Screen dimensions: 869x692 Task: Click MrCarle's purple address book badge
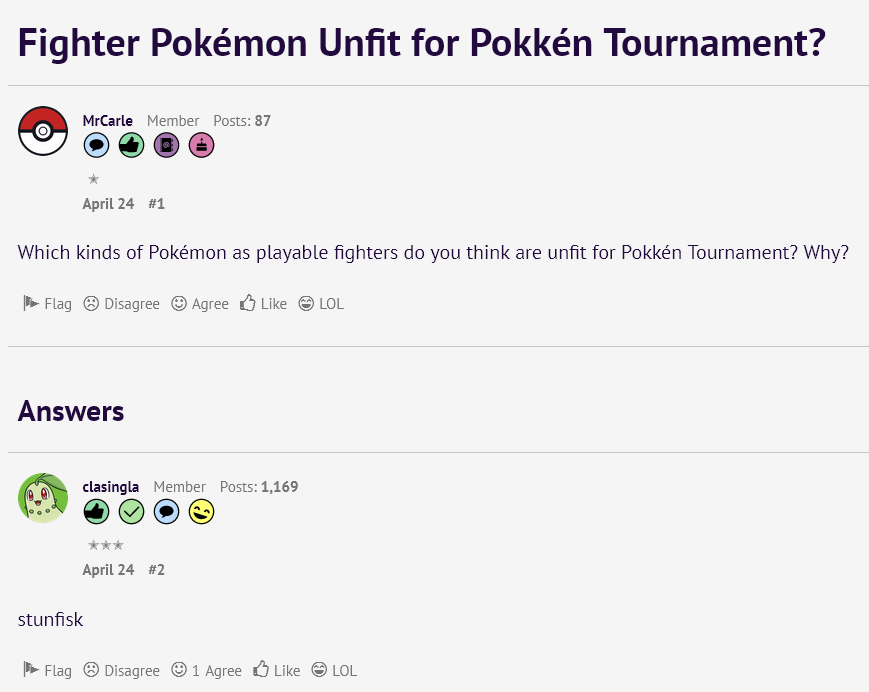pyautogui.click(x=166, y=146)
